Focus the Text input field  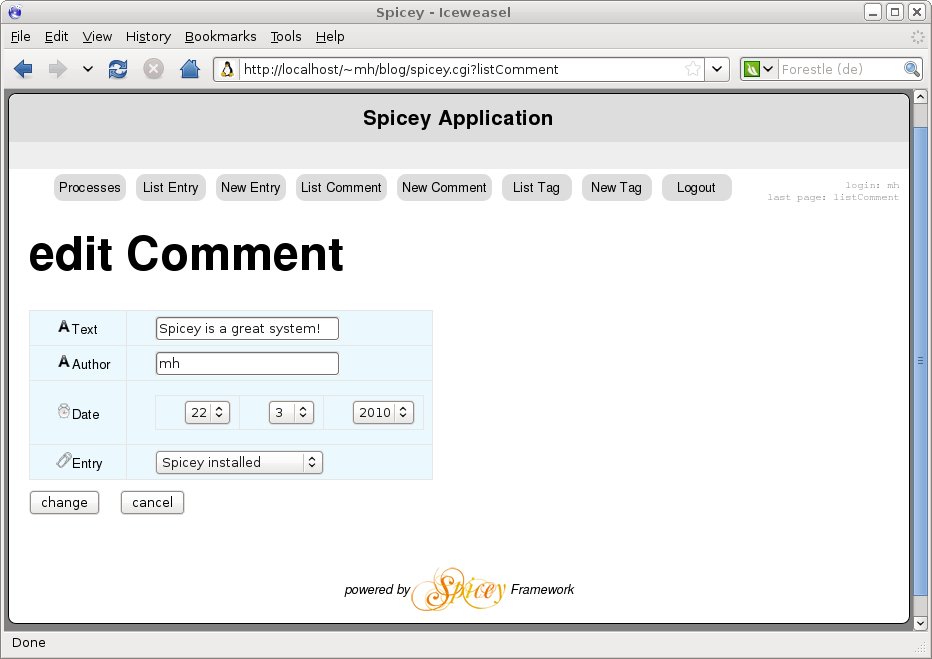click(x=247, y=329)
